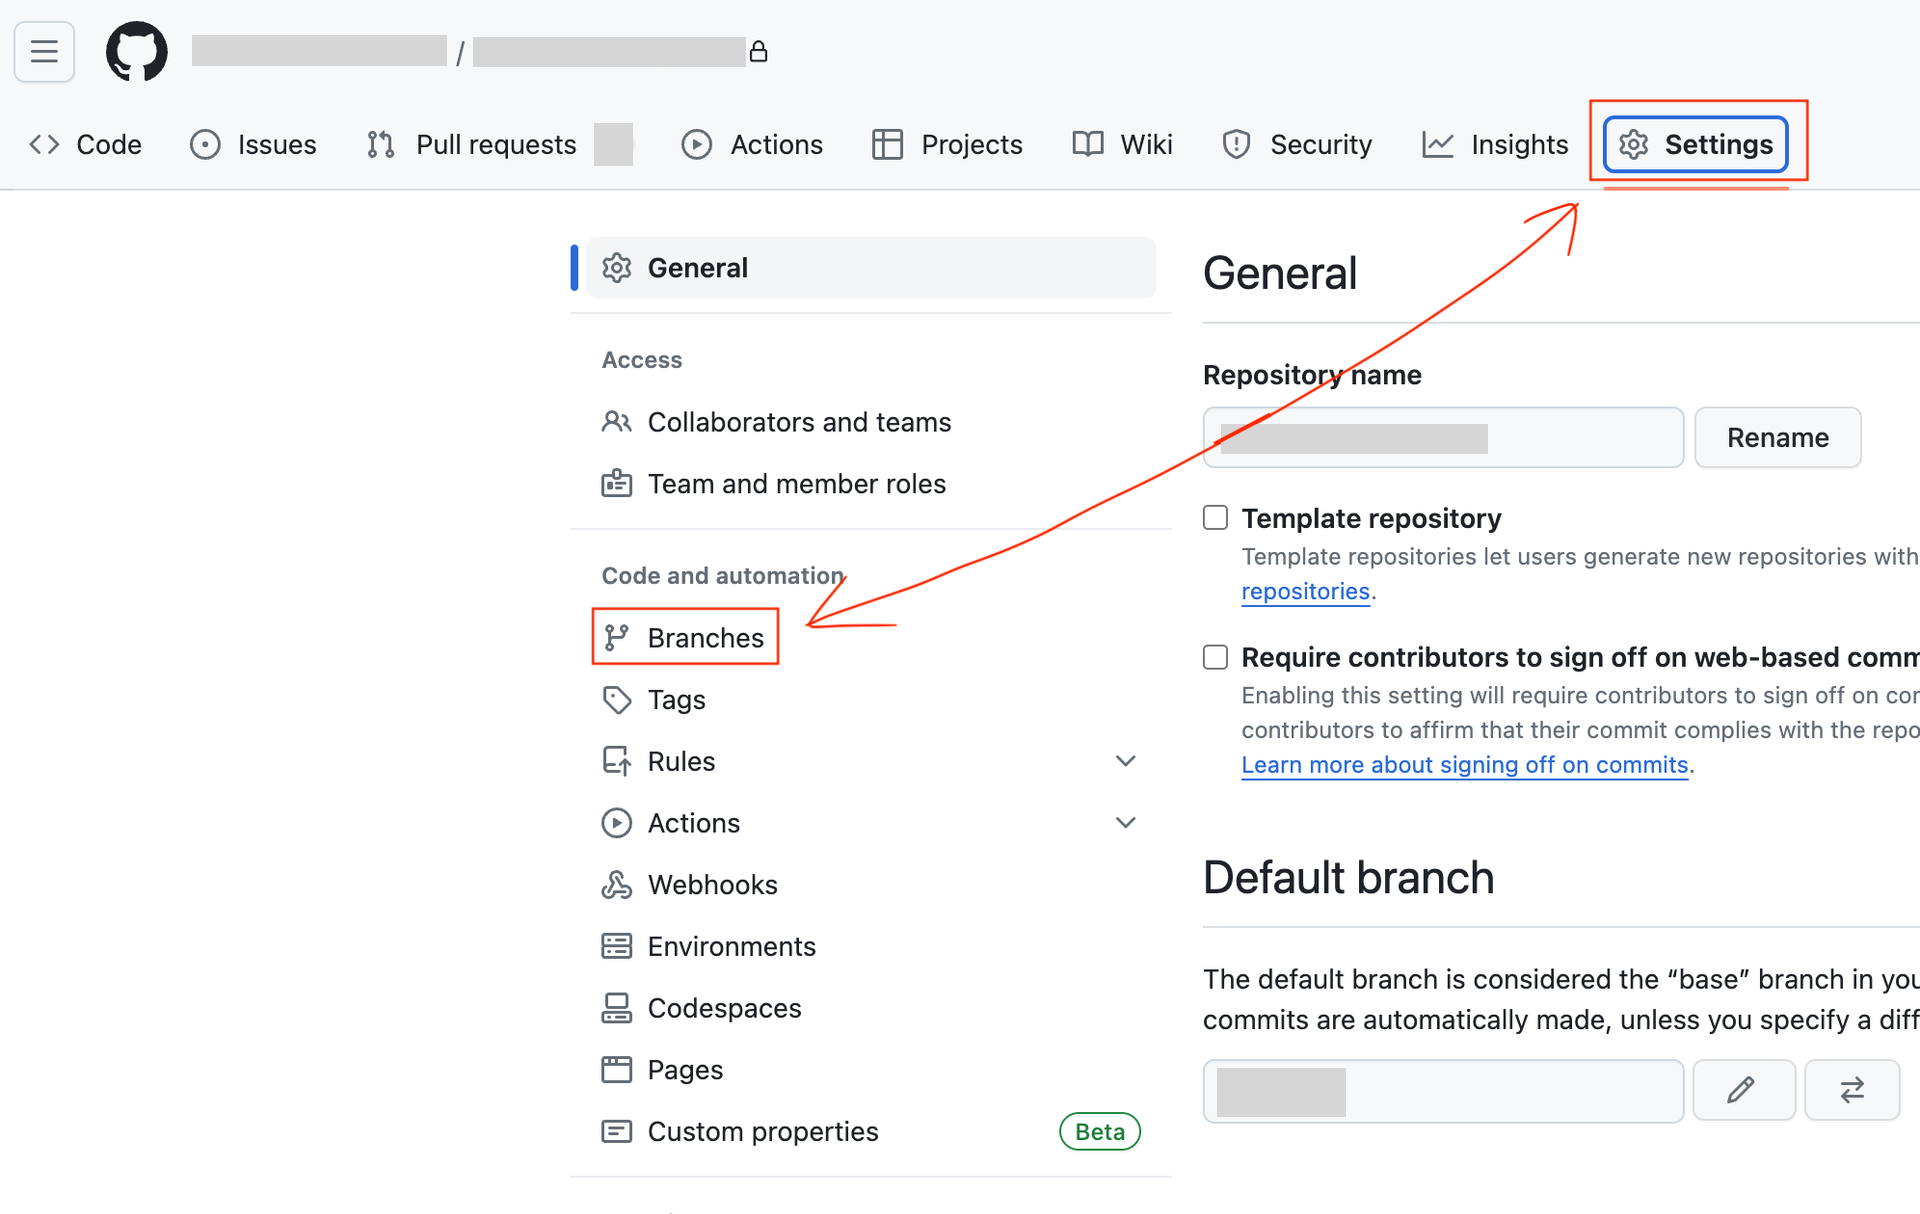
Task: Open Tags settings in sidebar
Action: click(x=675, y=699)
